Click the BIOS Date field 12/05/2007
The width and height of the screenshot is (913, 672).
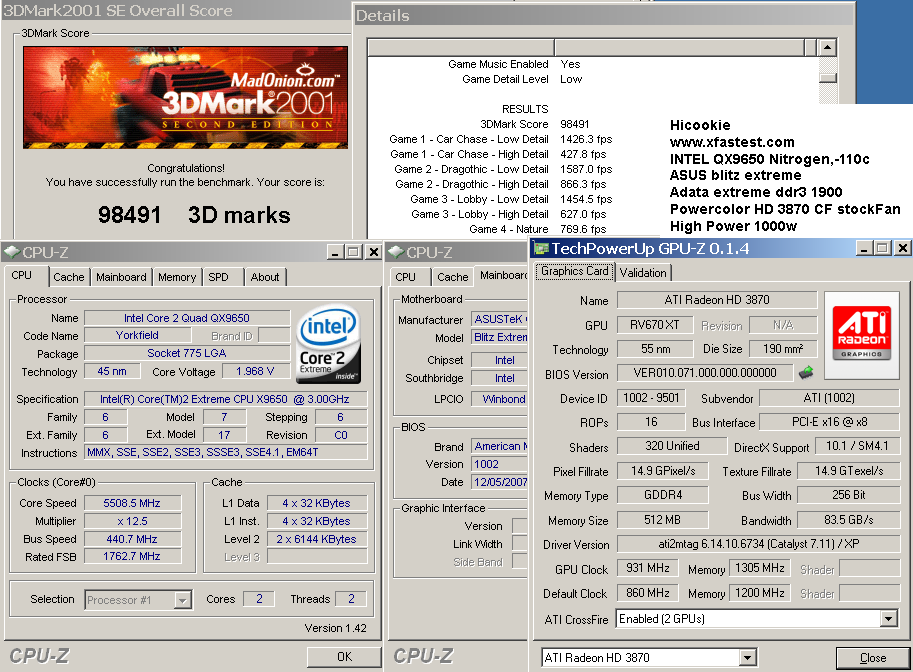499,482
